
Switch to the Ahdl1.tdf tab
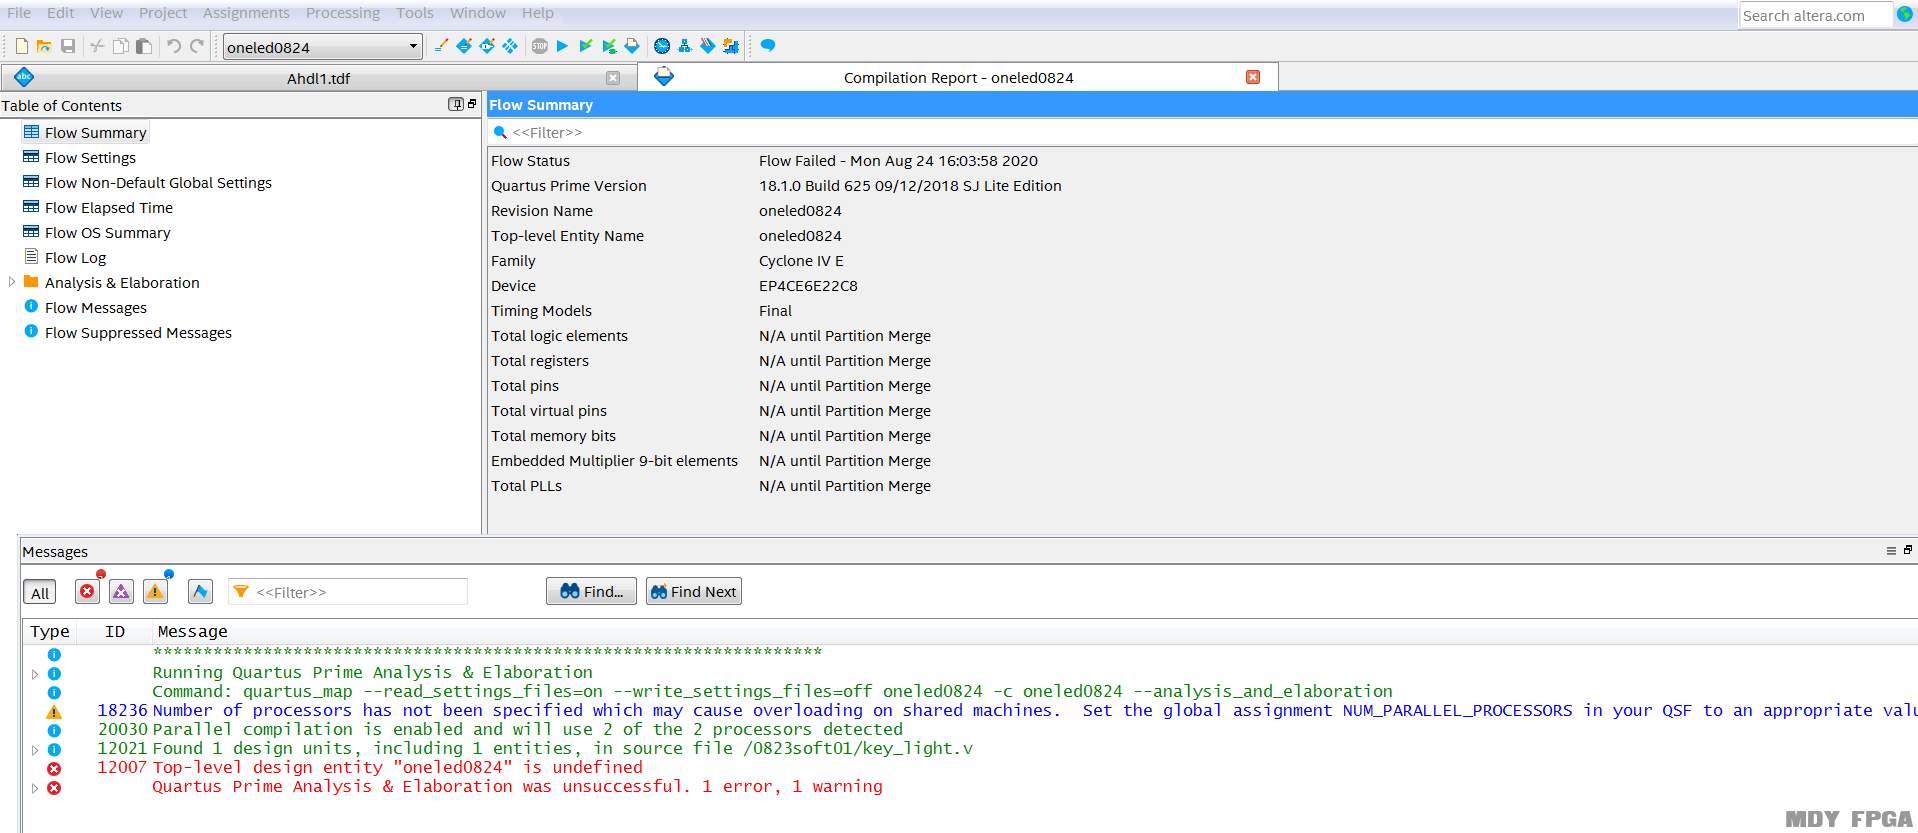pos(318,78)
